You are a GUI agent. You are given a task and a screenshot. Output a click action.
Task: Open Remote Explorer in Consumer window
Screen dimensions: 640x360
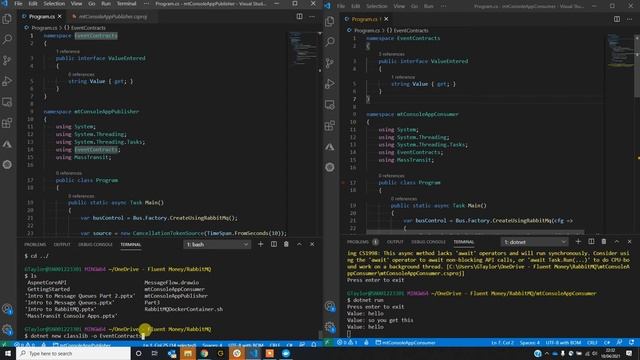click(x=330, y=104)
